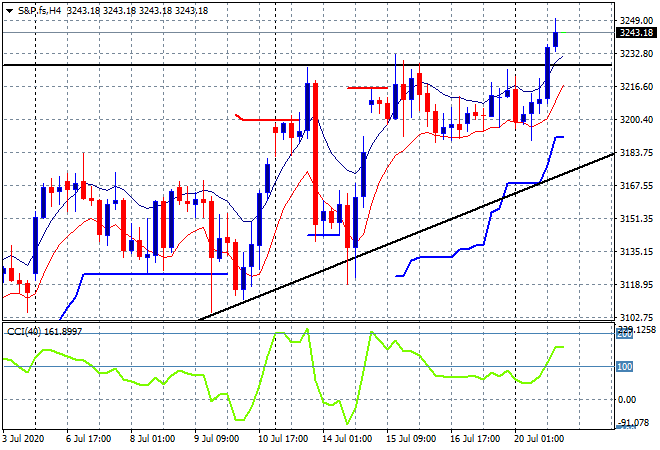Click CCI level label 200
The image size is (660, 450).
pyautogui.click(x=624, y=335)
